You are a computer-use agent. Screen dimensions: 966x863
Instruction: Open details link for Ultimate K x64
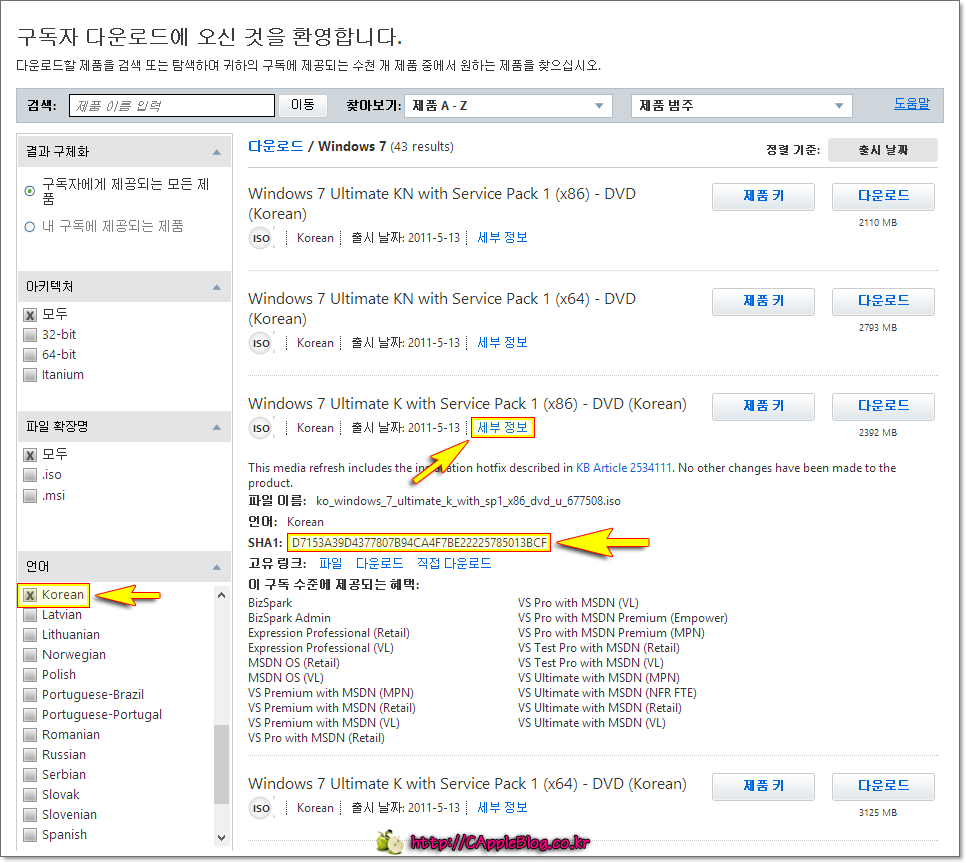point(502,808)
